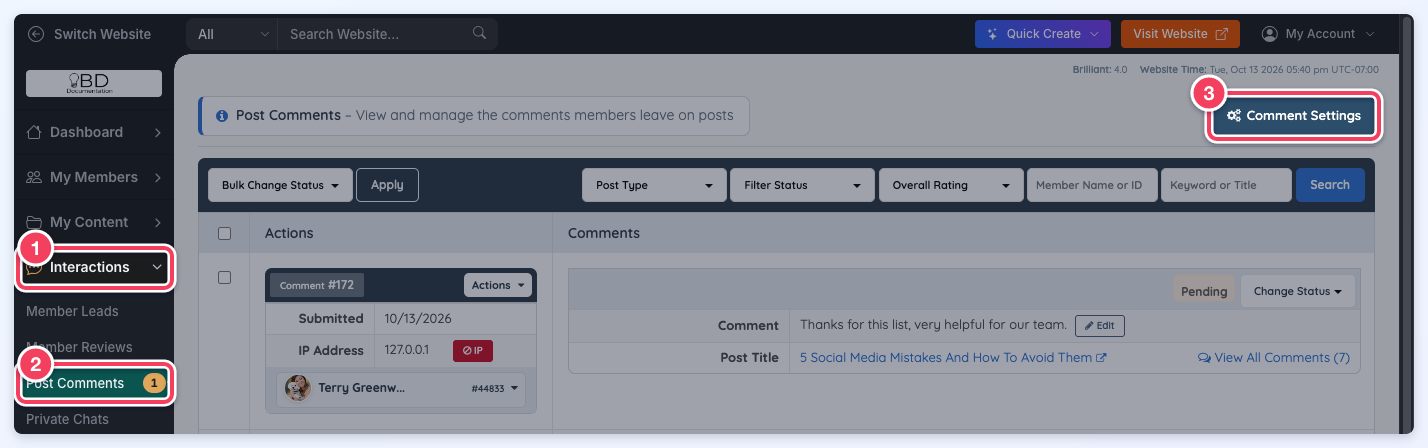Open the All search scope dropdown
Screen dimensions: 1428x448
[232, 34]
